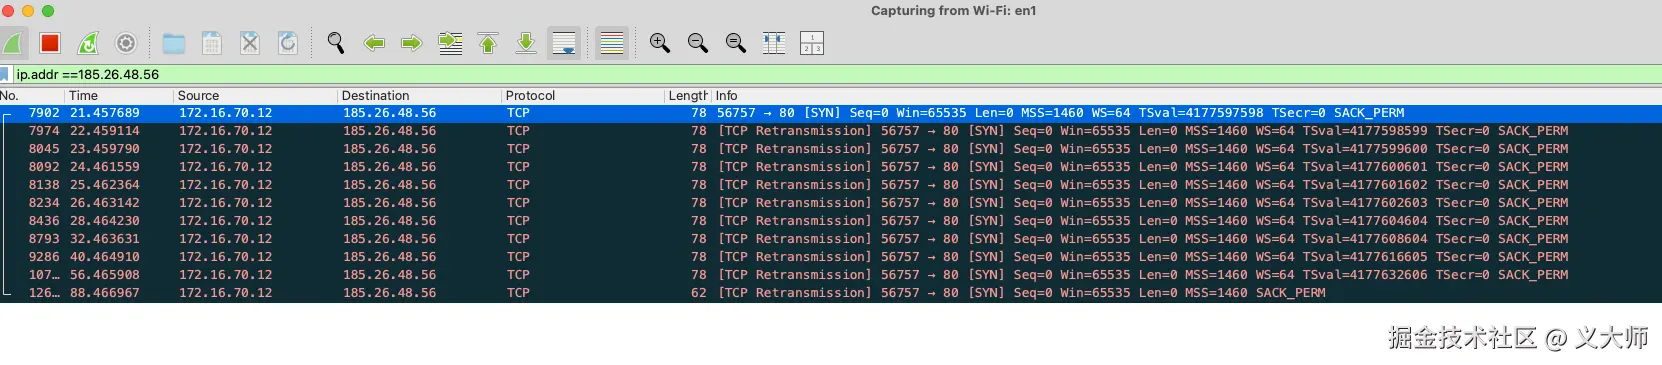Image resolution: width=1662 pixels, height=365 pixels.
Task: Sort by the Source column header
Action: point(256,95)
